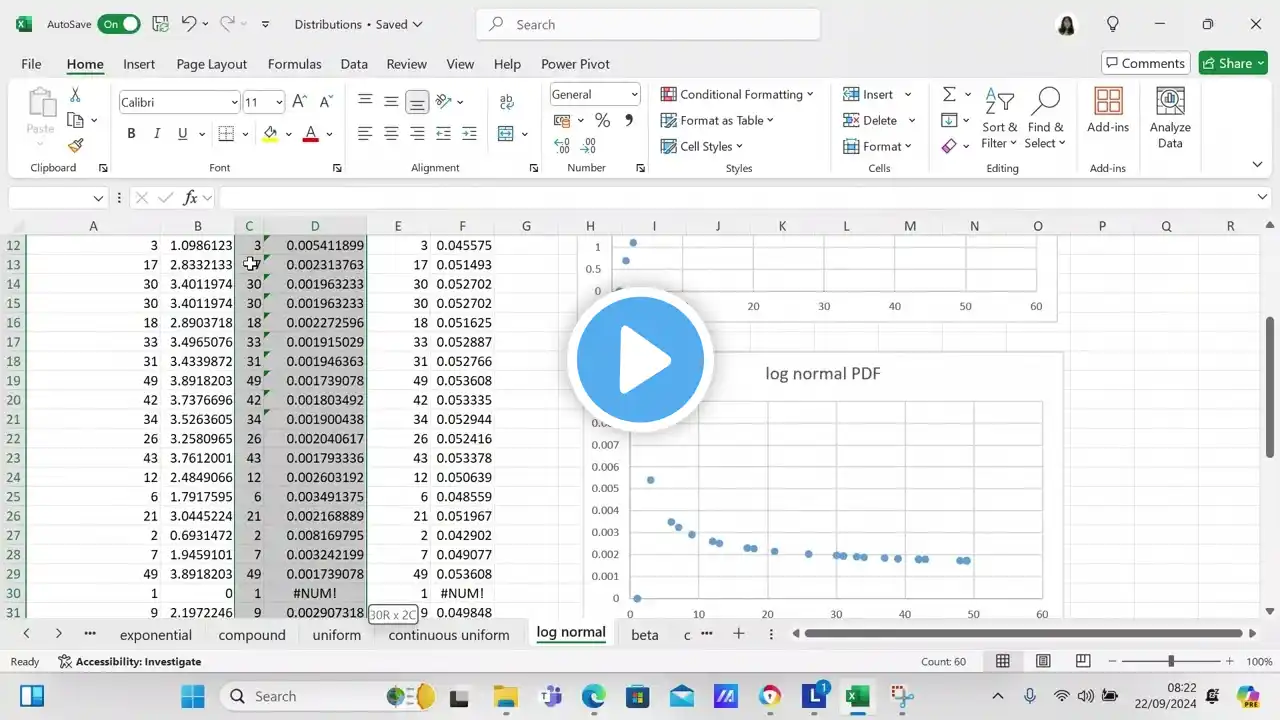
Task: Cut the selection with the scissors icon
Action: (x=75, y=95)
